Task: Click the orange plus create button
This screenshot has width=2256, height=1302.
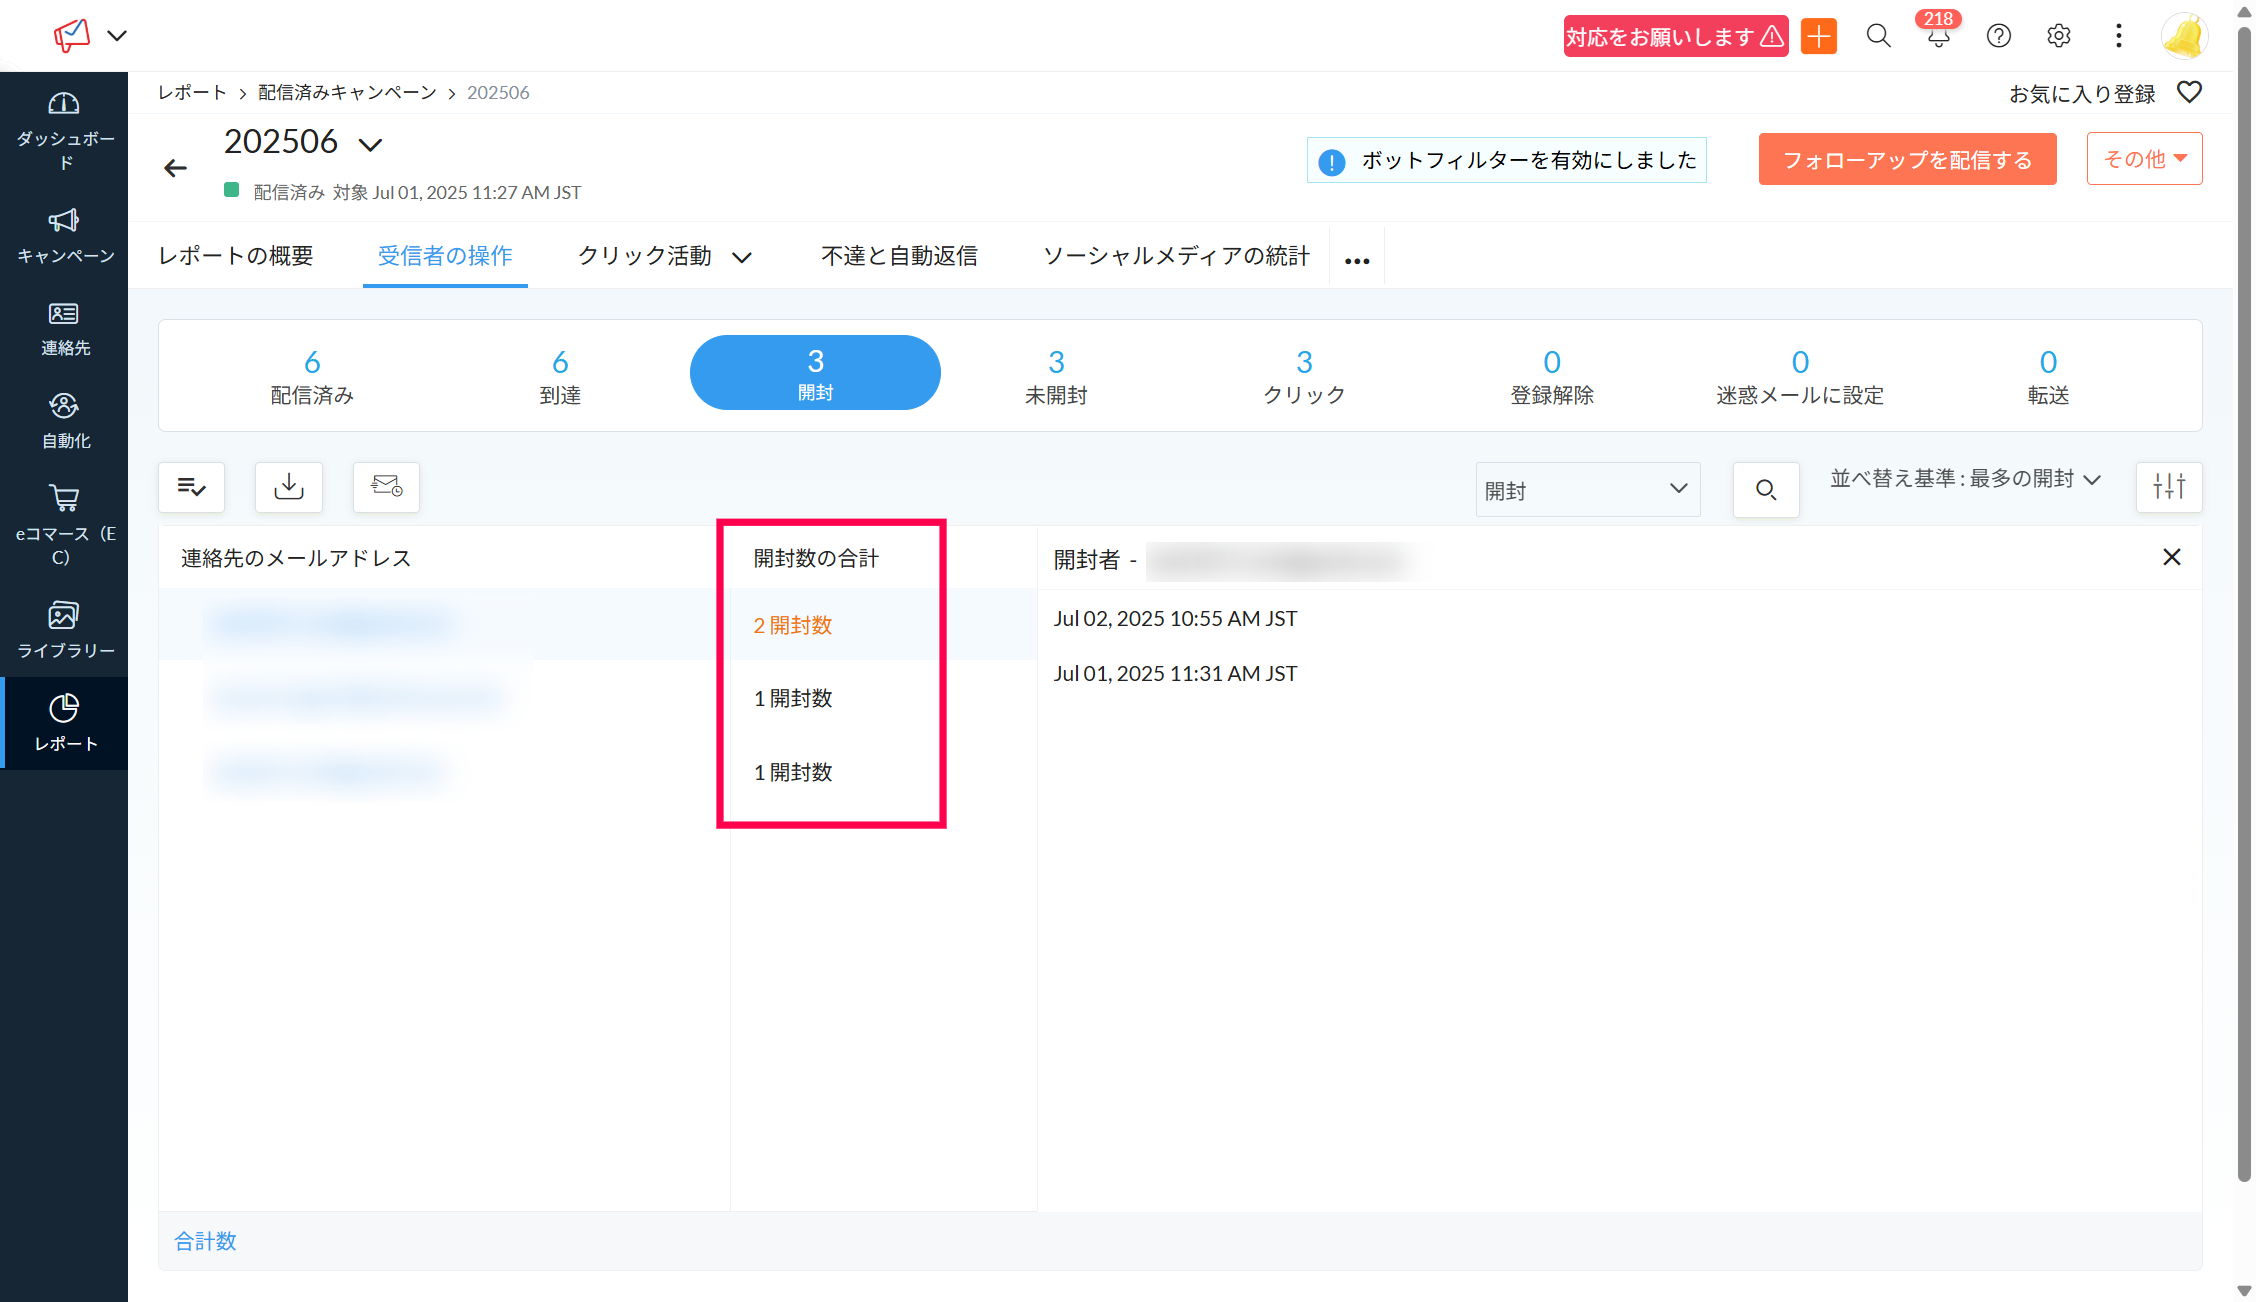Action: (x=1819, y=36)
